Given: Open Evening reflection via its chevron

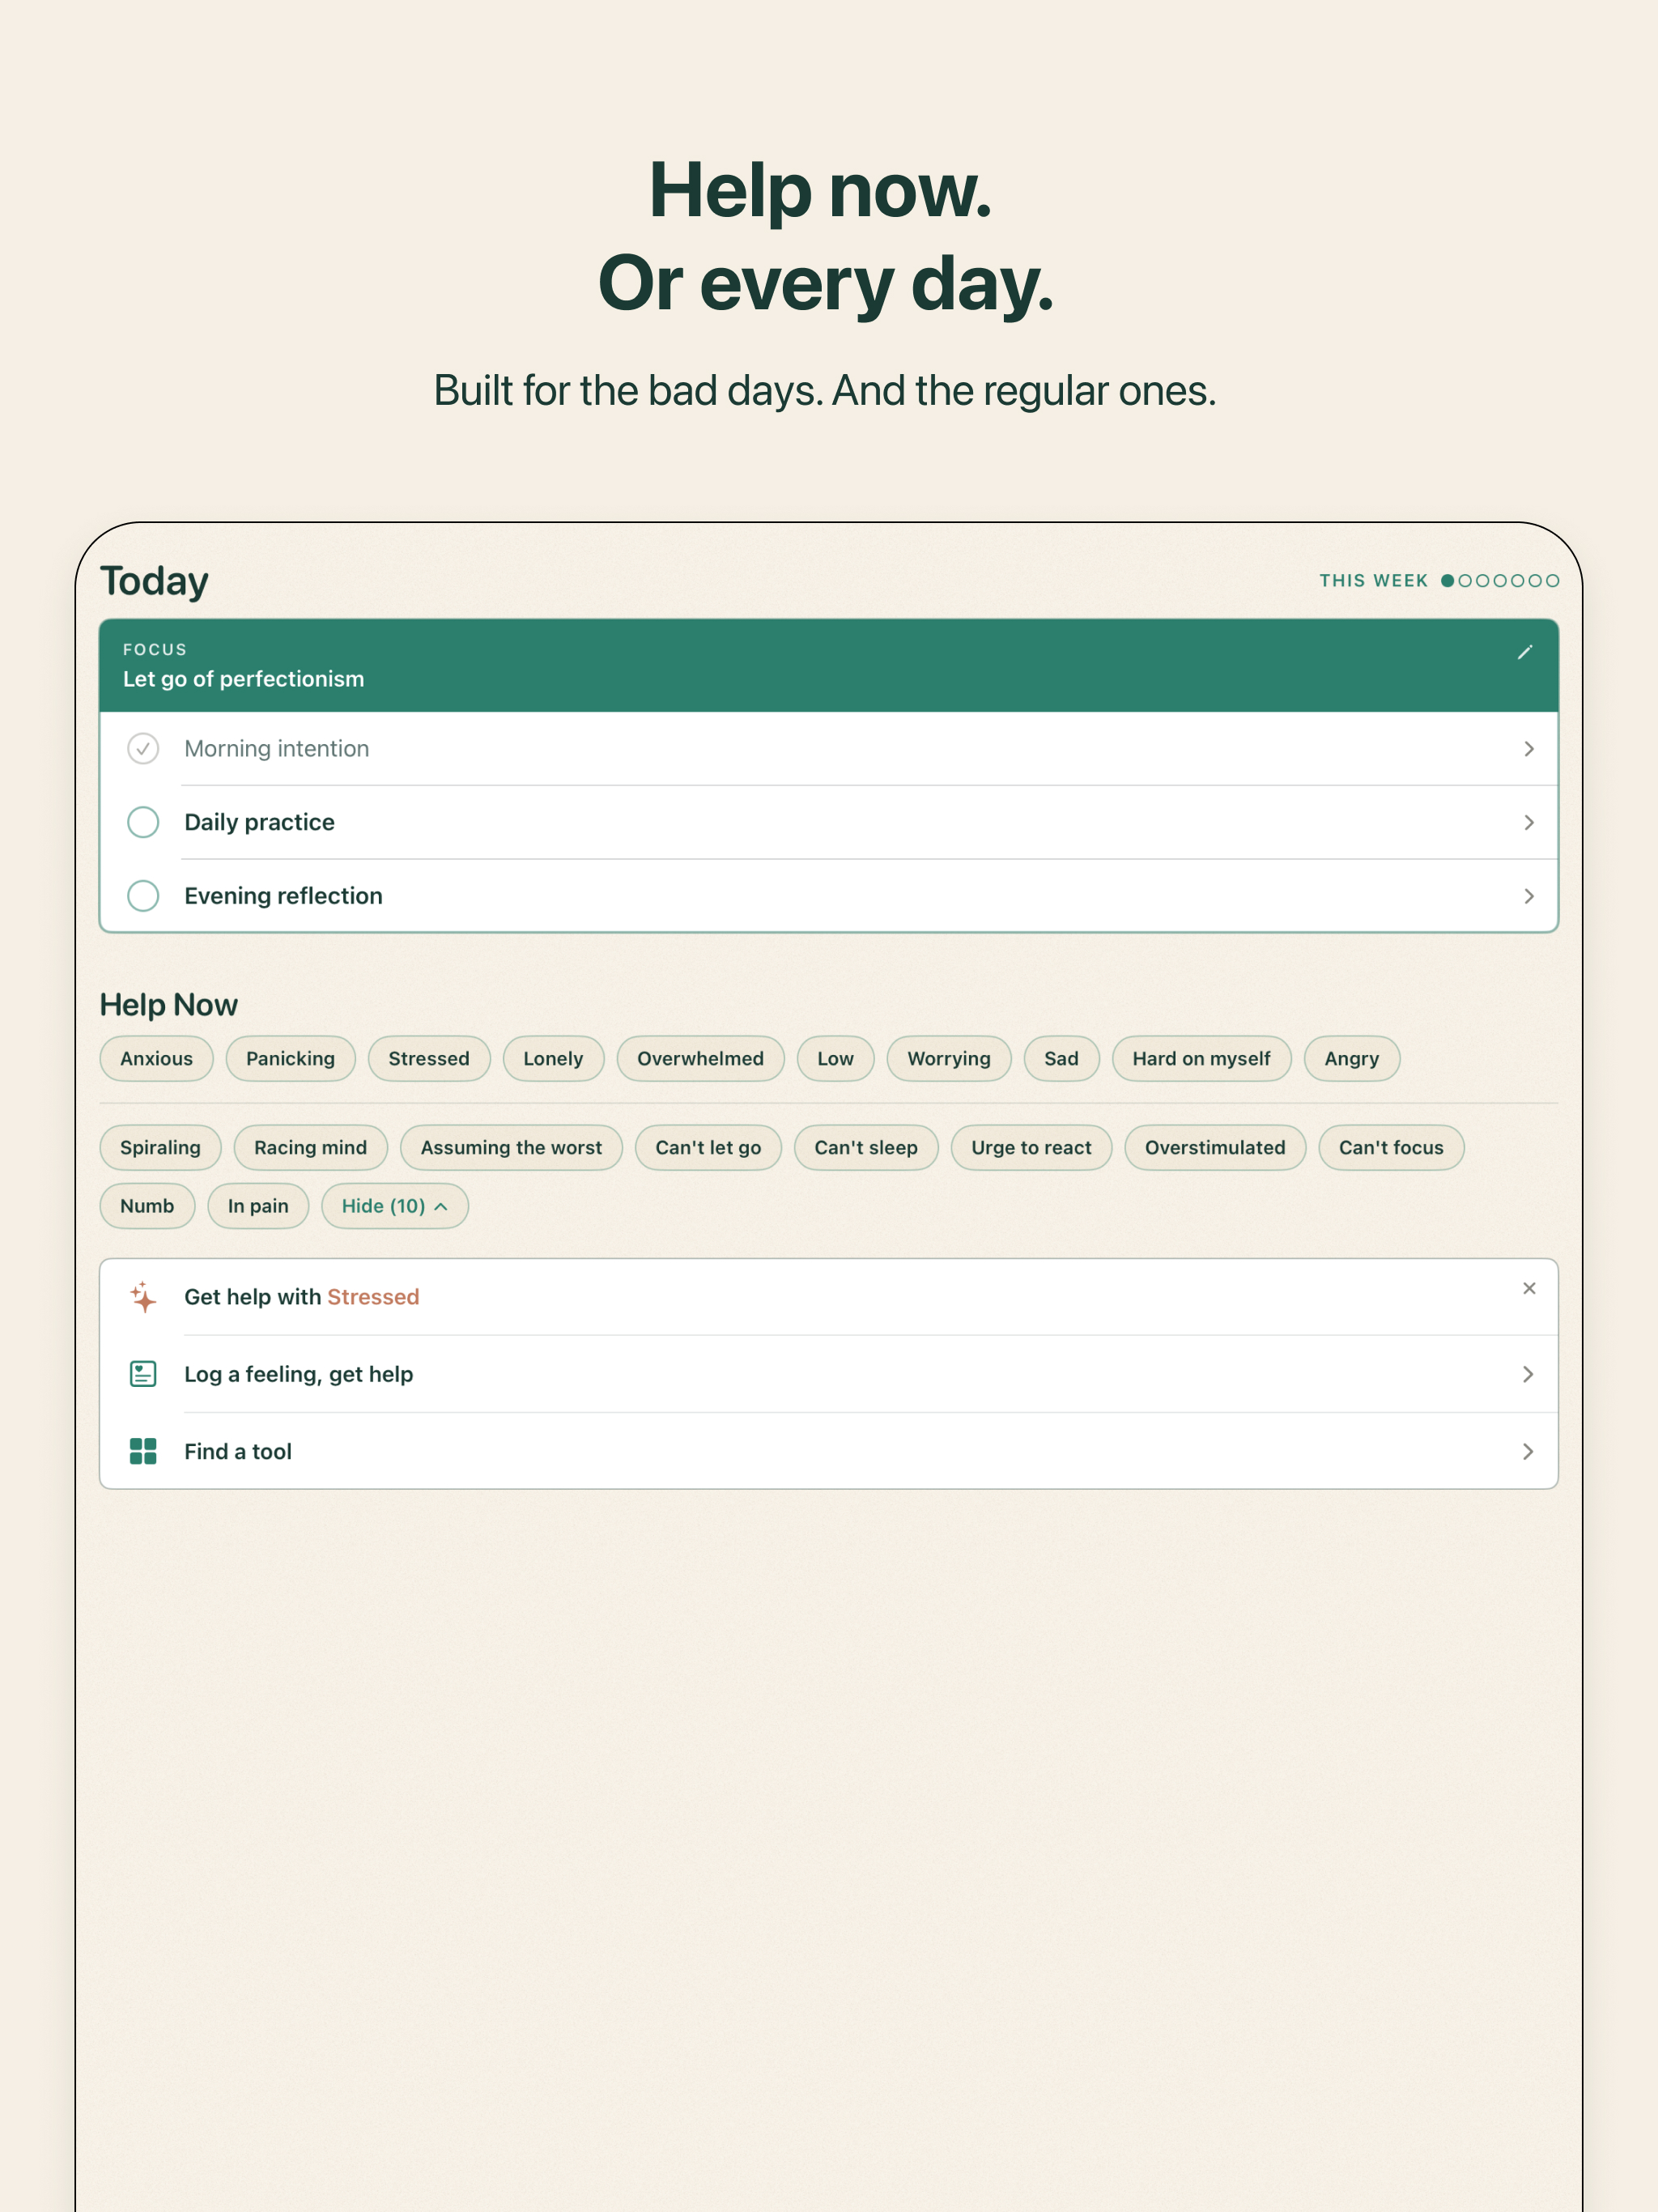Looking at the screenshot, I should pyautogui.click(x=1528, y=896).
